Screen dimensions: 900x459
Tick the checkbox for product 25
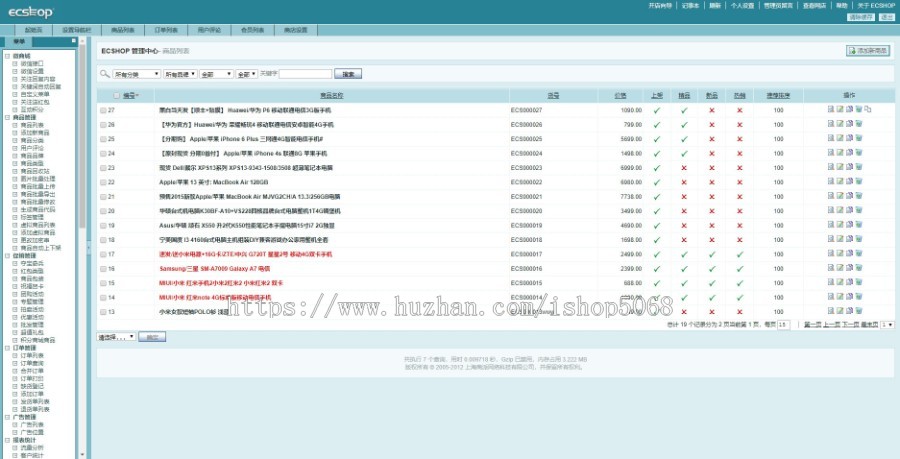tap(103, 139)
